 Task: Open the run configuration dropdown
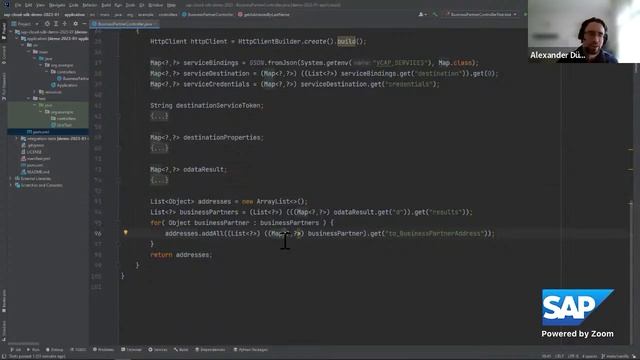481,14
